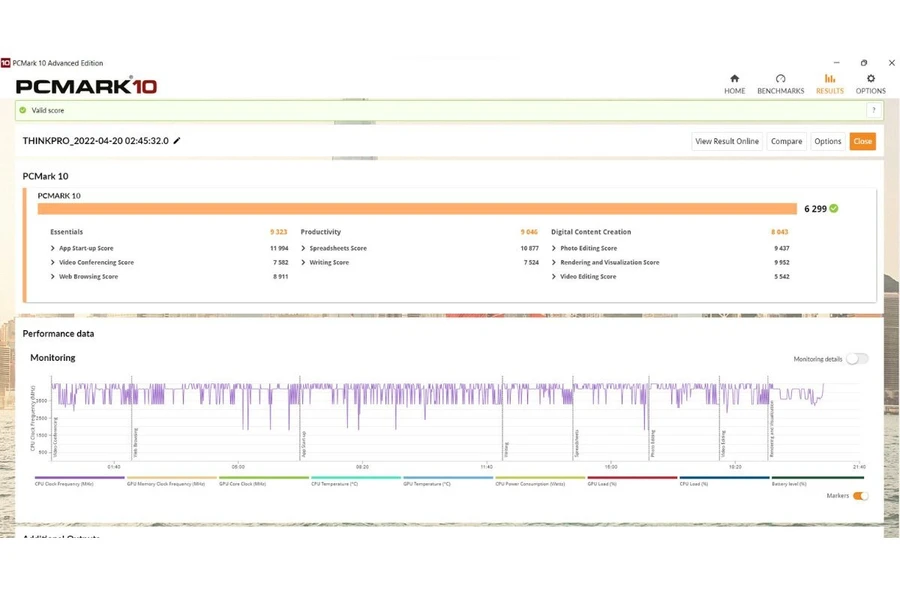Viewport: 900px width, 598px height.
Task: Switch to the Results tab
Action: [x=829, y=84]
